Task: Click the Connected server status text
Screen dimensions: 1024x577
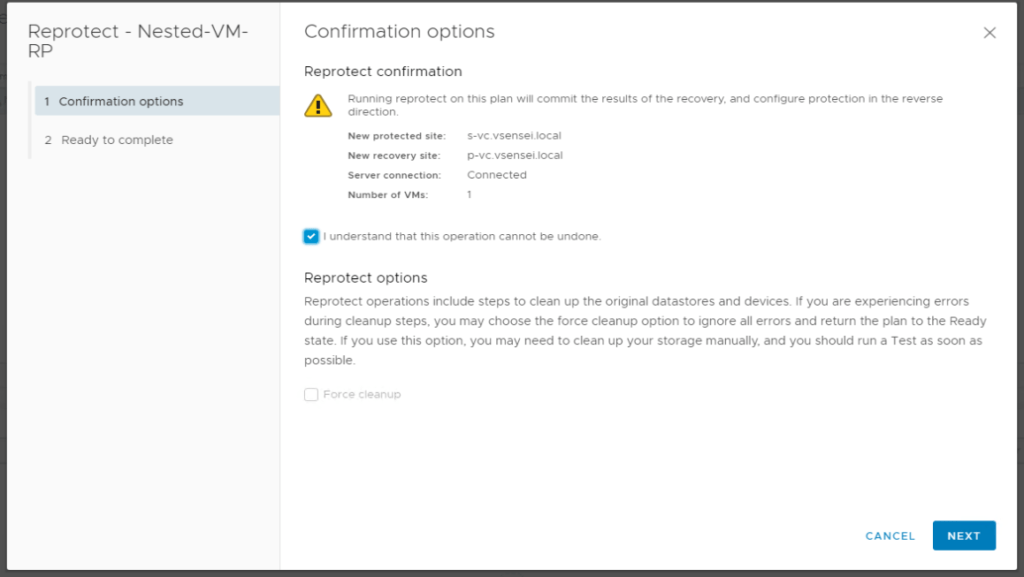Action: click(x=496, y=175)
